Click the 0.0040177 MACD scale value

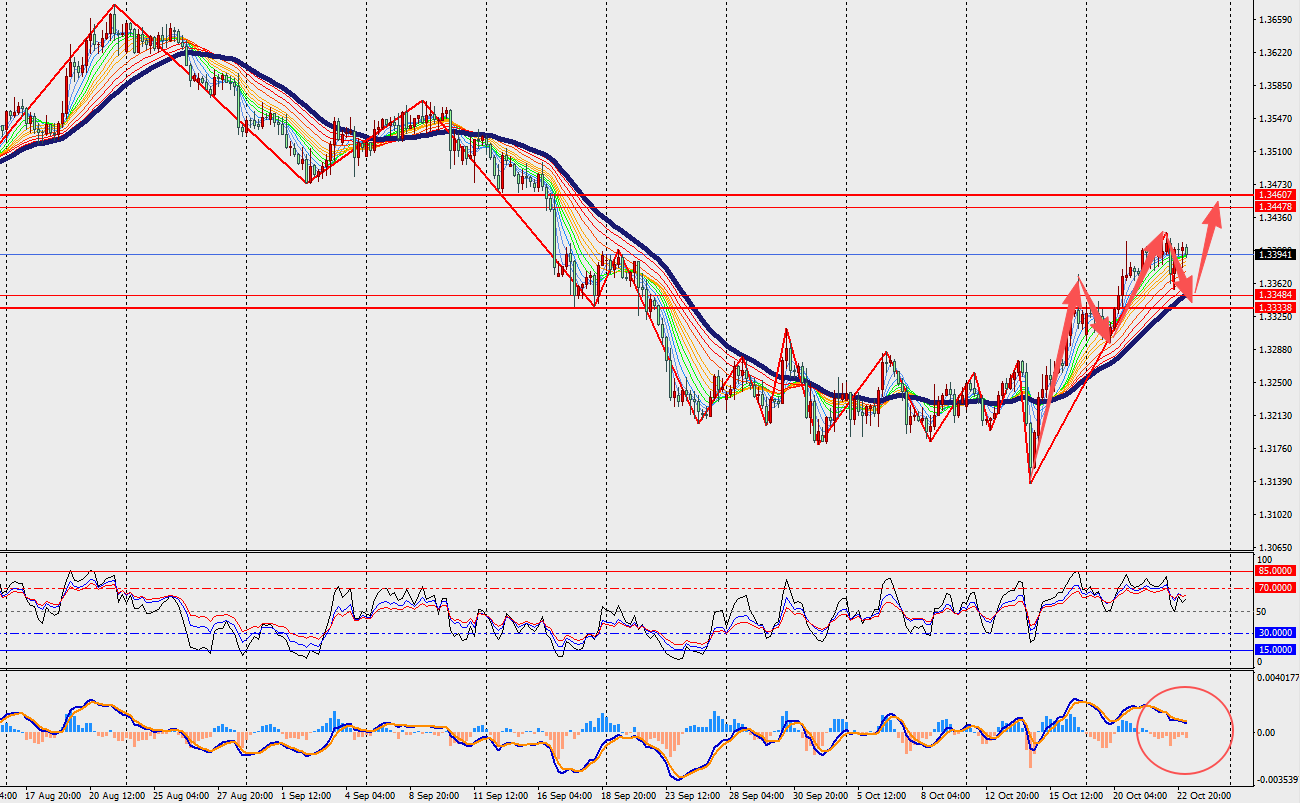click(1278, 677)
